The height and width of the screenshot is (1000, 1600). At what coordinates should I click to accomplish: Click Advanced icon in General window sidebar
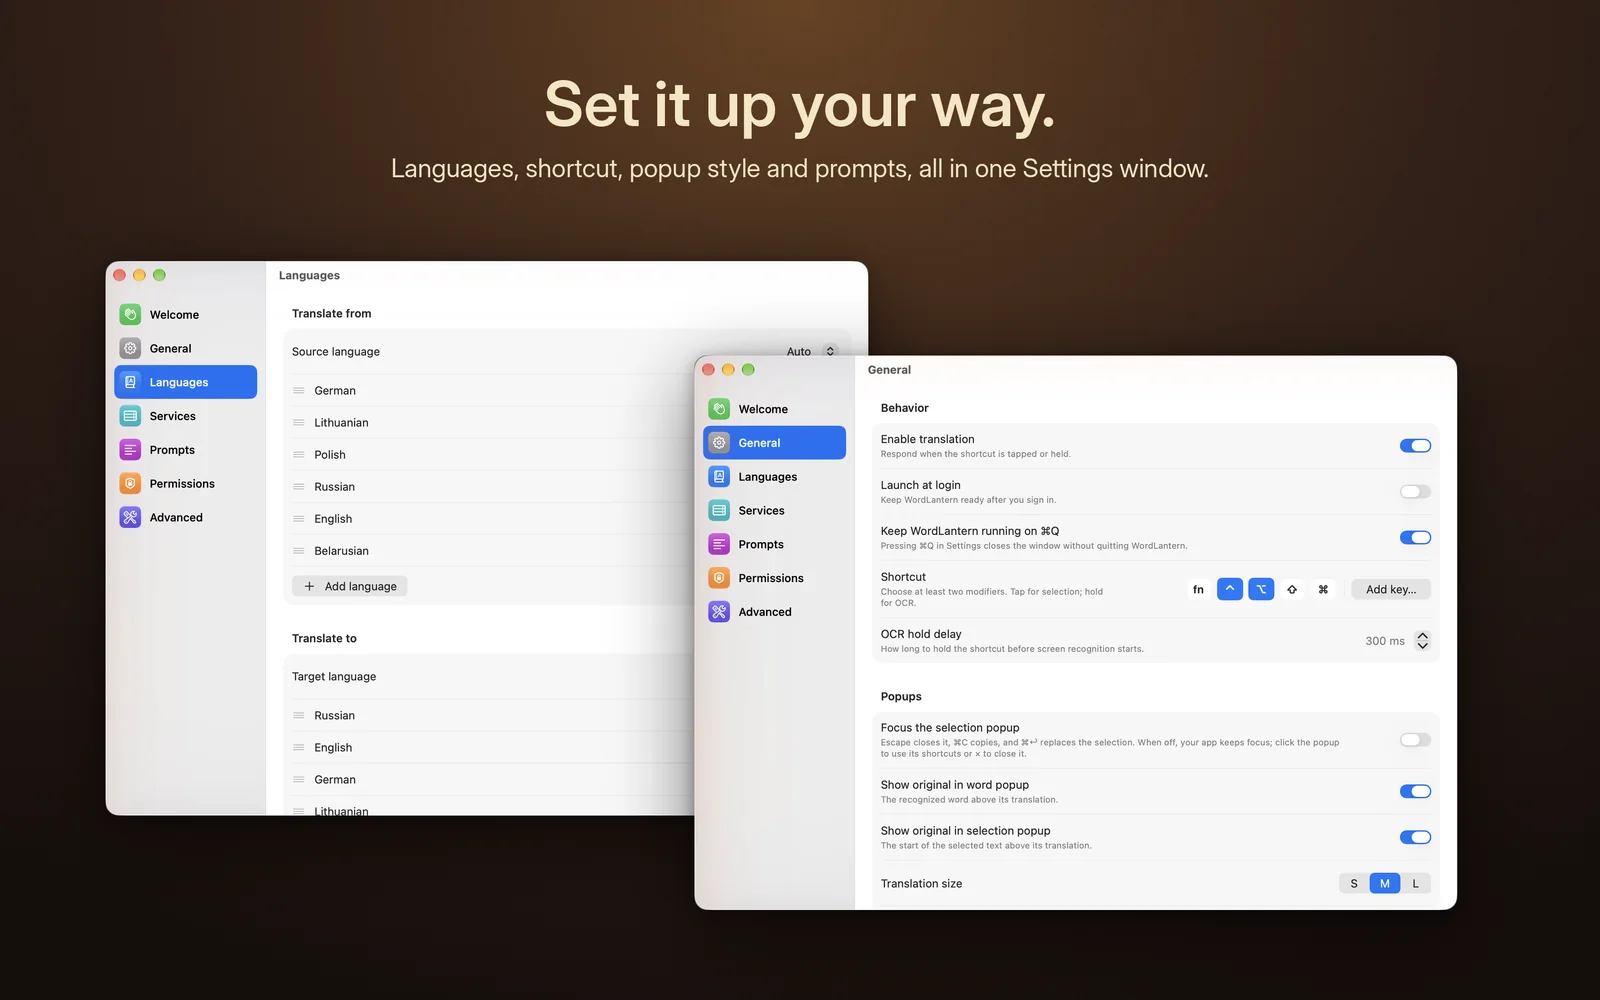(x=719, y=612)
